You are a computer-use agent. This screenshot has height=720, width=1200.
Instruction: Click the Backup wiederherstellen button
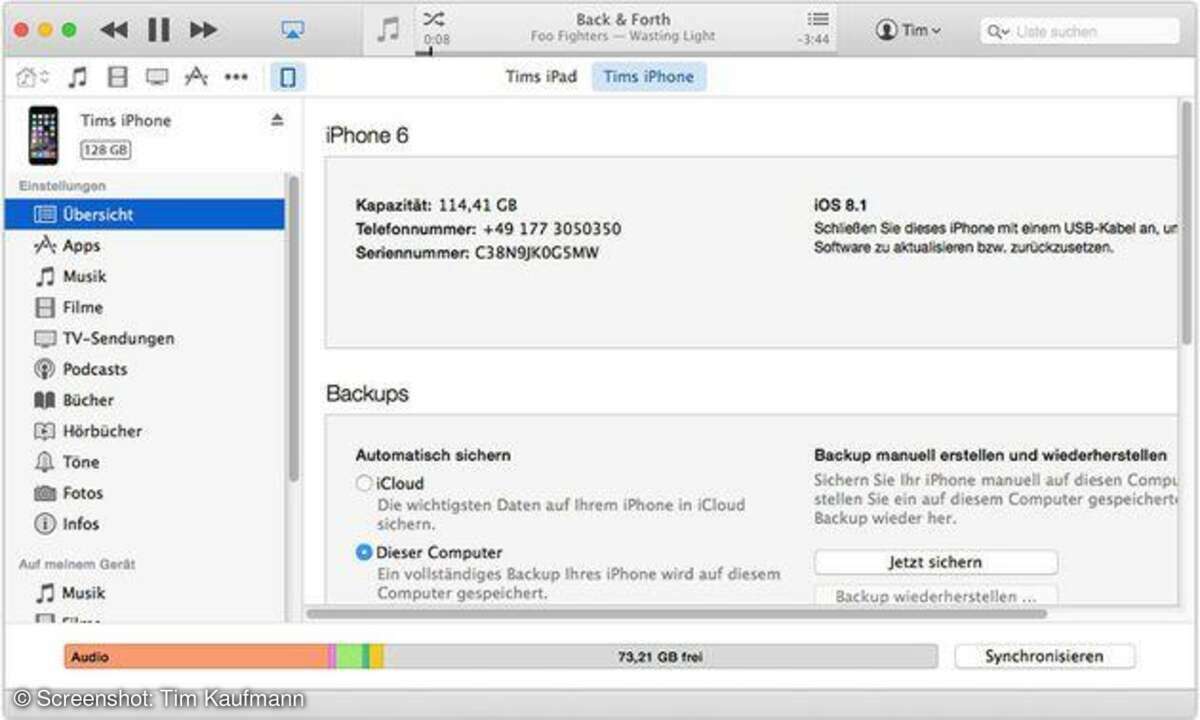coord(936,596)
